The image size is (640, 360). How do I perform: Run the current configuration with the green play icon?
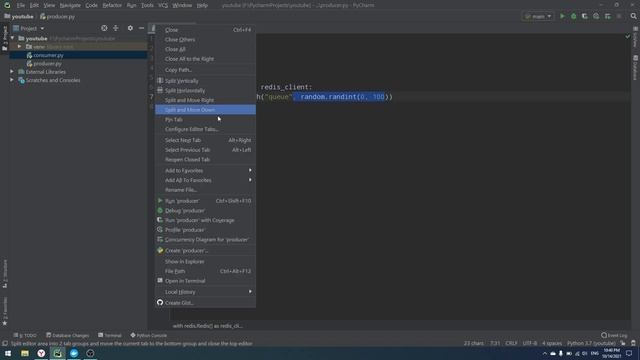562,16
